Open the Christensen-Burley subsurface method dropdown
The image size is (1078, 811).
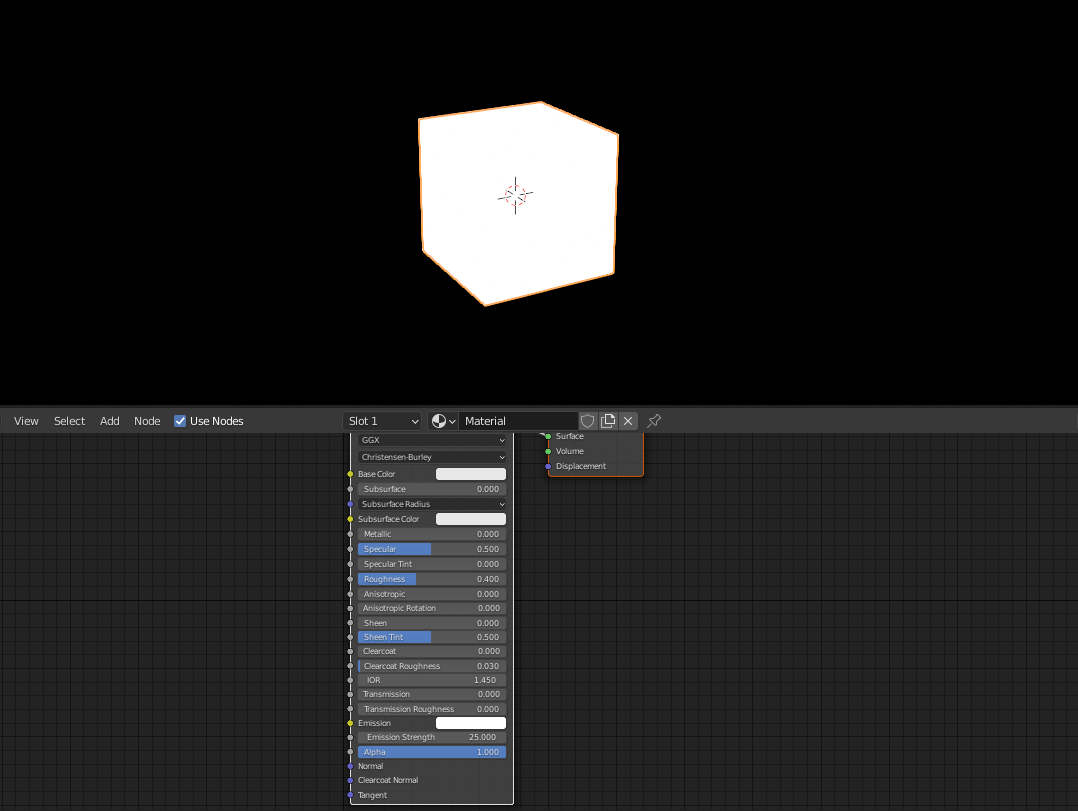pos(431,456)
